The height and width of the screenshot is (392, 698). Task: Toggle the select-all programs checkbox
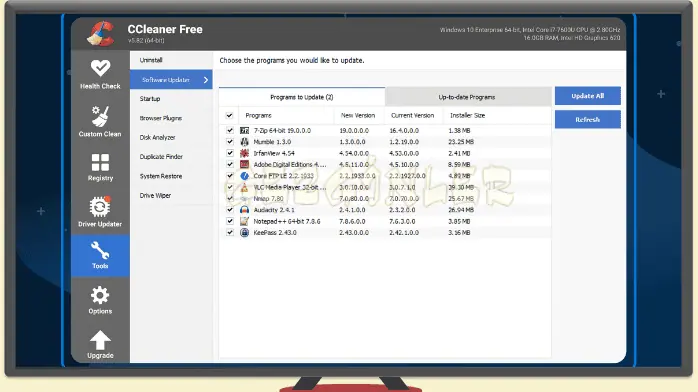229,115
